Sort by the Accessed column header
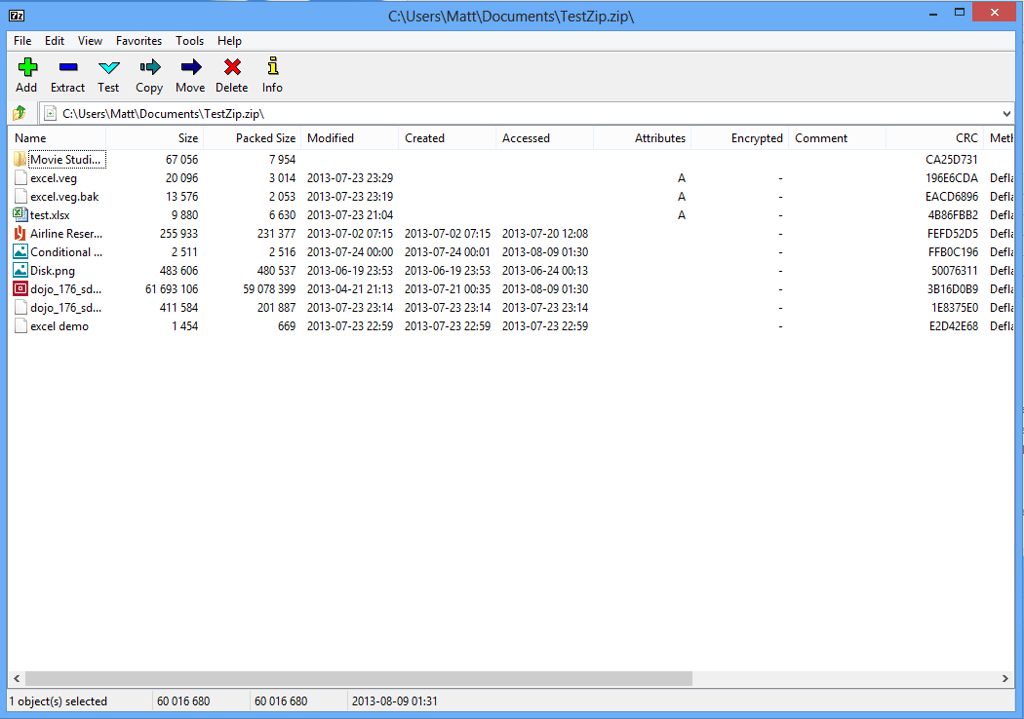The image size is (1024, 719). 545,138
